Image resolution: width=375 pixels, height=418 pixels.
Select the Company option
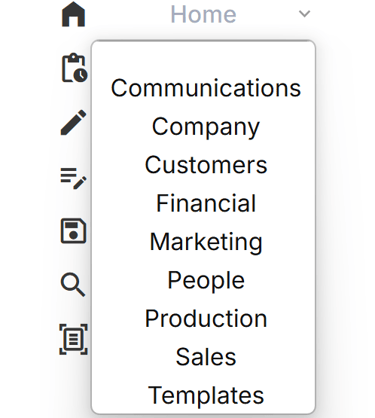point(206,127)
